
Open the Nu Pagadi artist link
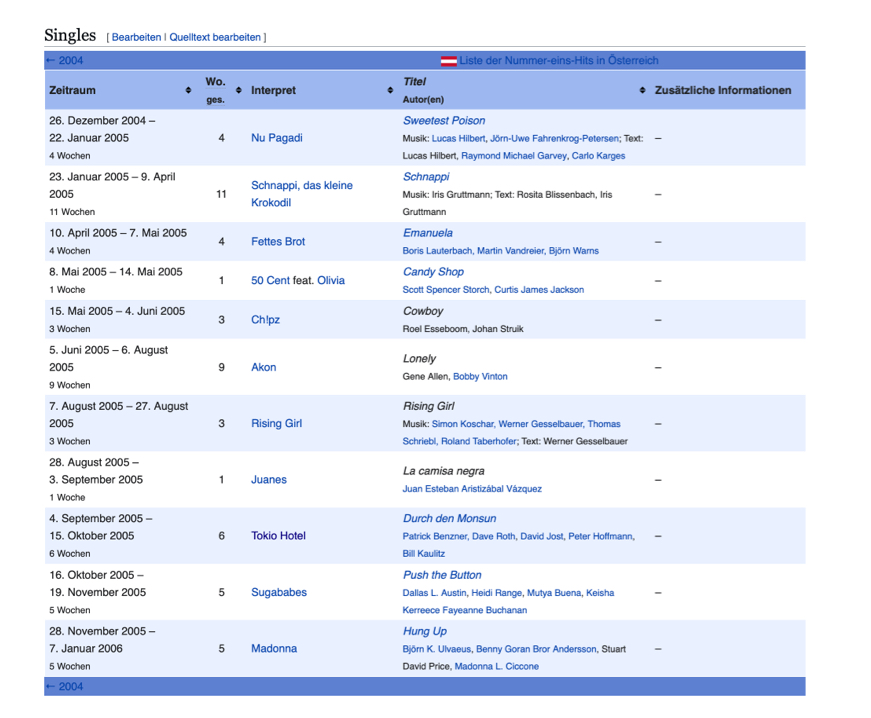tap(277, 138)
